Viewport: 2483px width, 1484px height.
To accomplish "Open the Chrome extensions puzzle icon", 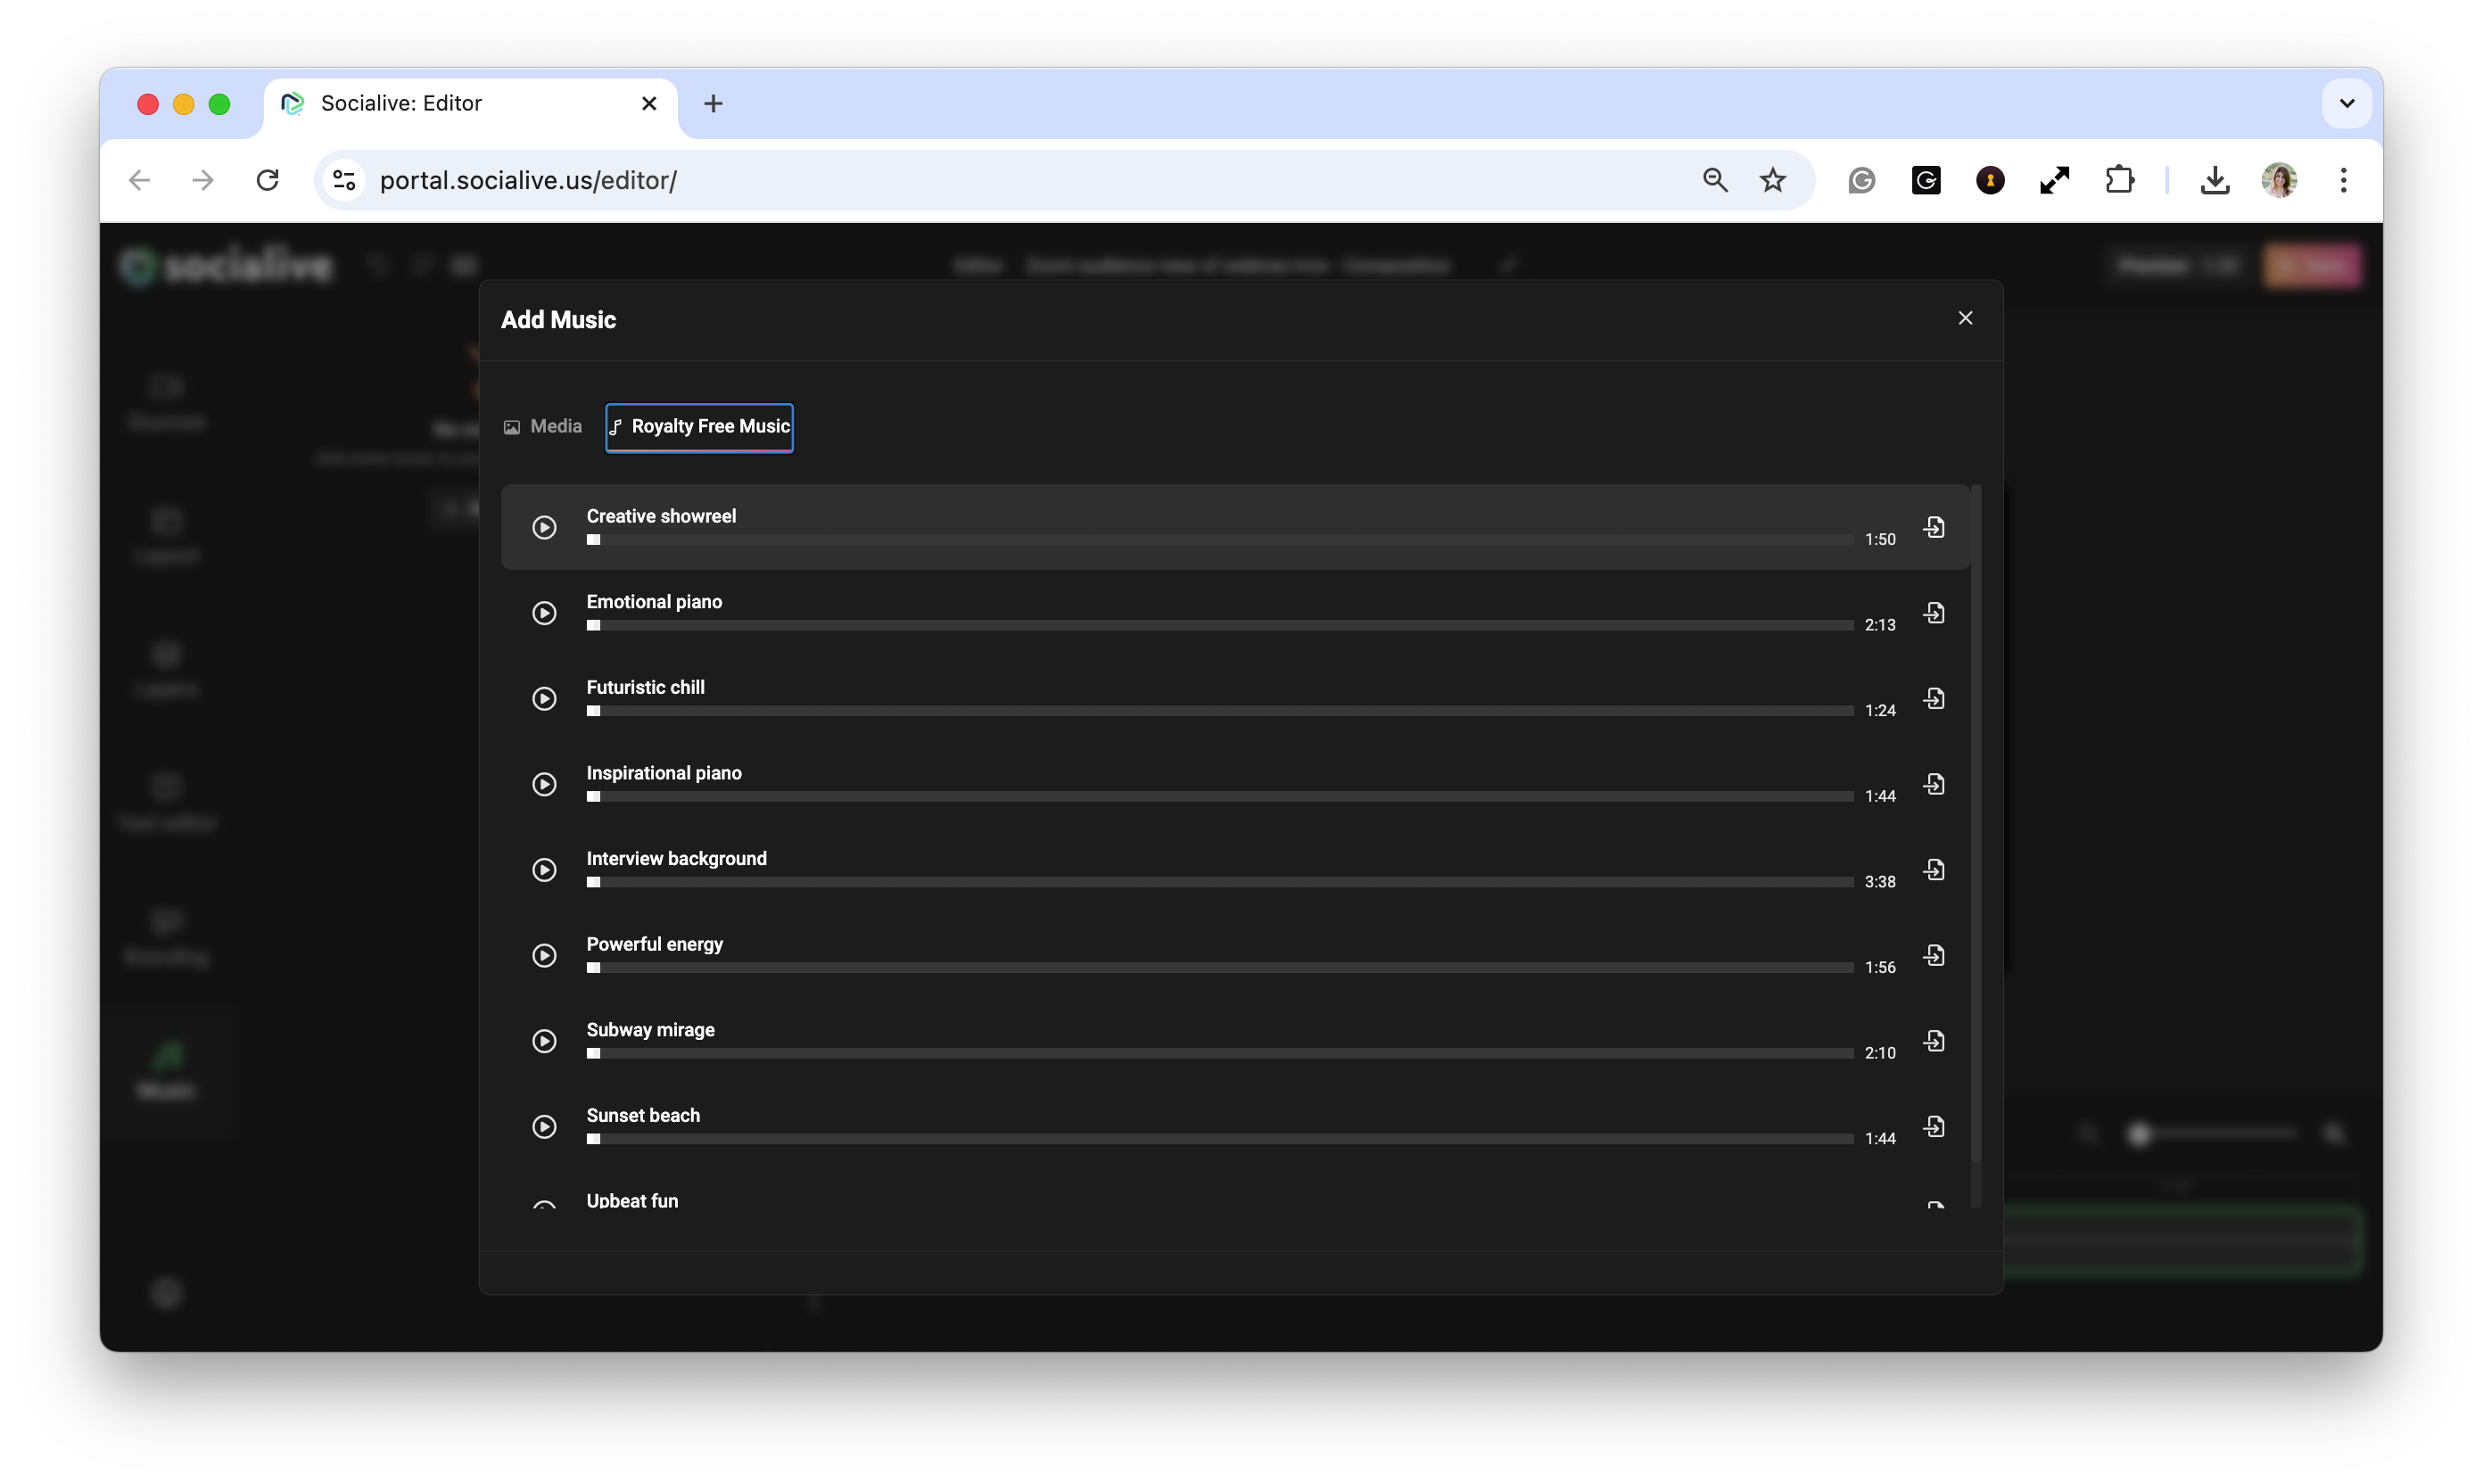I will [2119, 180].
